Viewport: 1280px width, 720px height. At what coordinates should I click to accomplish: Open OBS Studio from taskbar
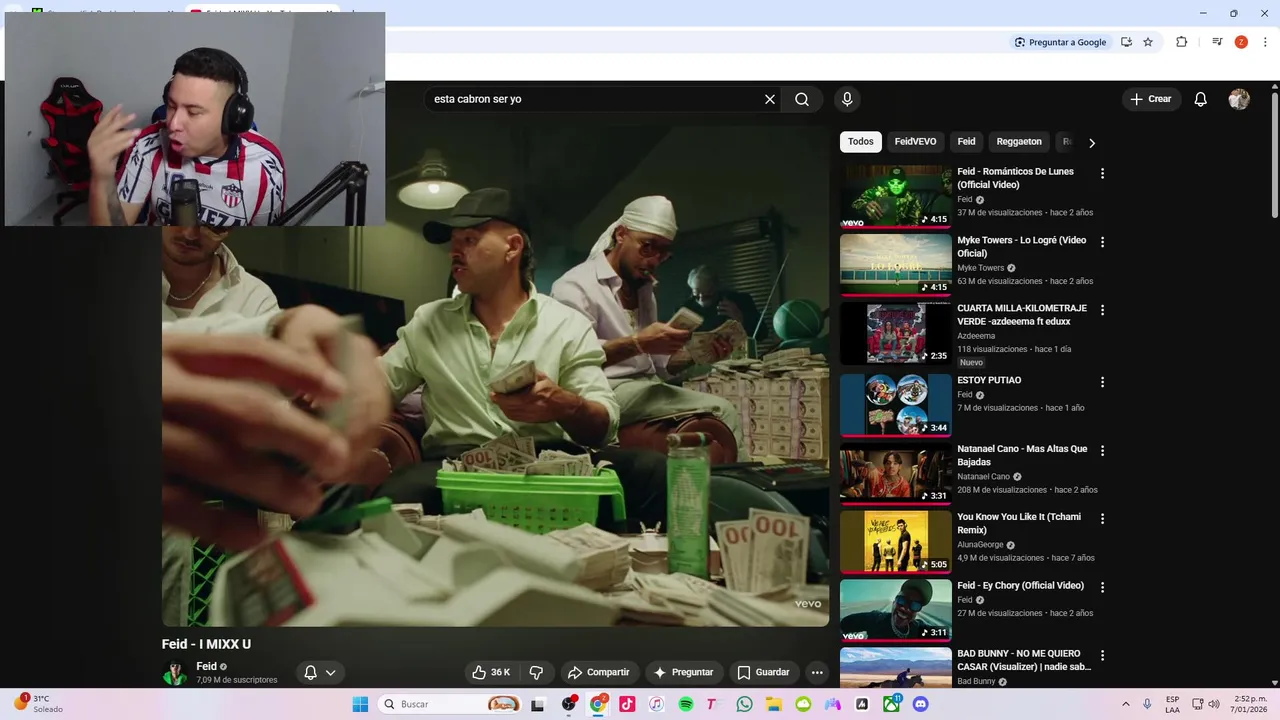tap(569, 704)
